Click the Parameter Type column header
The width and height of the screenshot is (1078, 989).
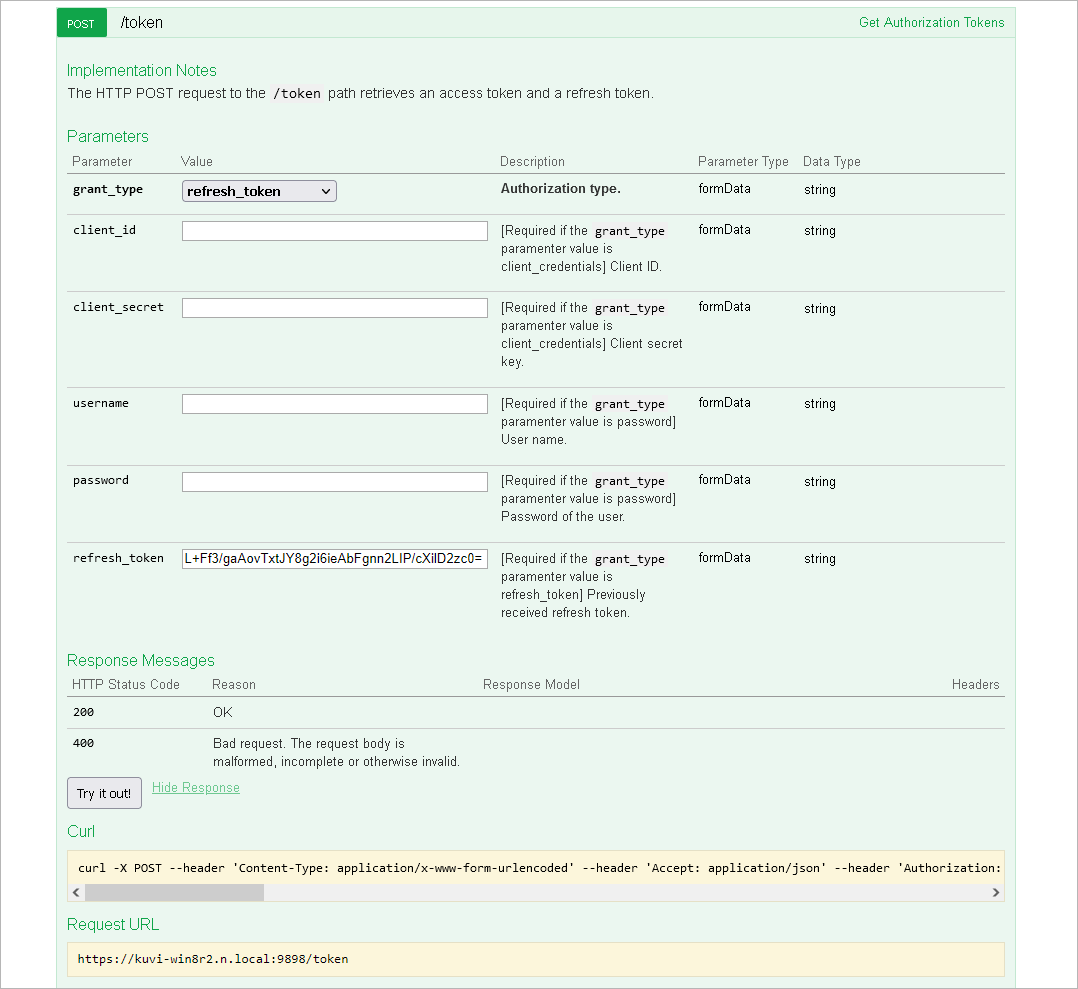[743, 162]
